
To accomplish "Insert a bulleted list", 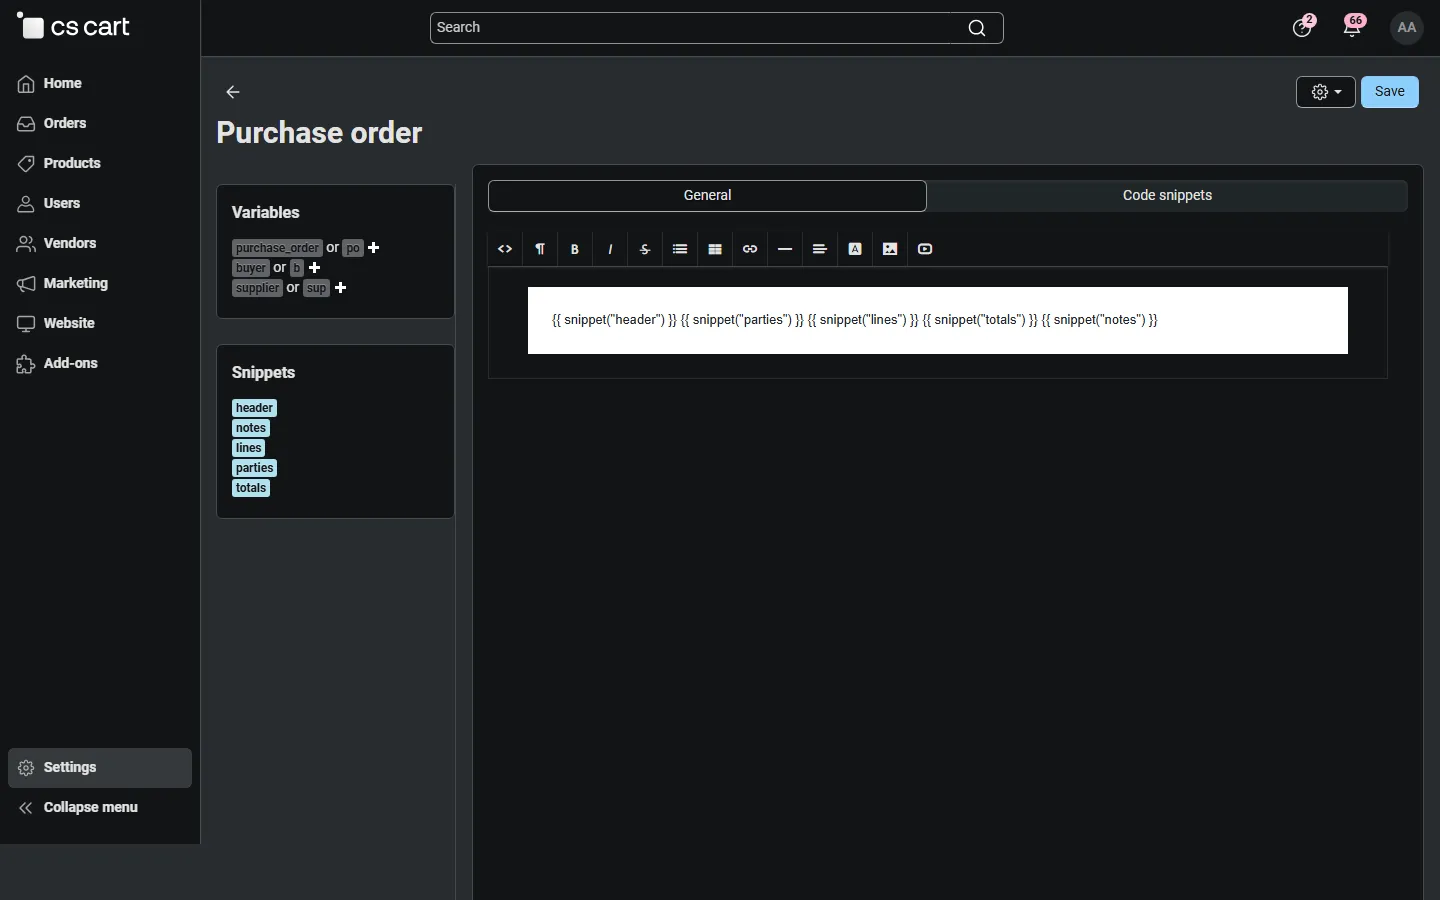I will [x=681, y=249].
